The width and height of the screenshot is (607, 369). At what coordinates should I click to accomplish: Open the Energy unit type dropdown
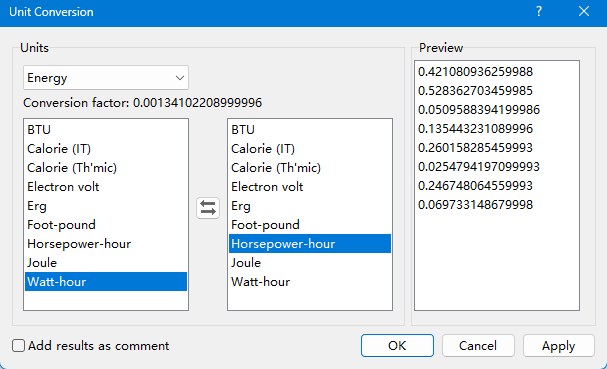106,78
